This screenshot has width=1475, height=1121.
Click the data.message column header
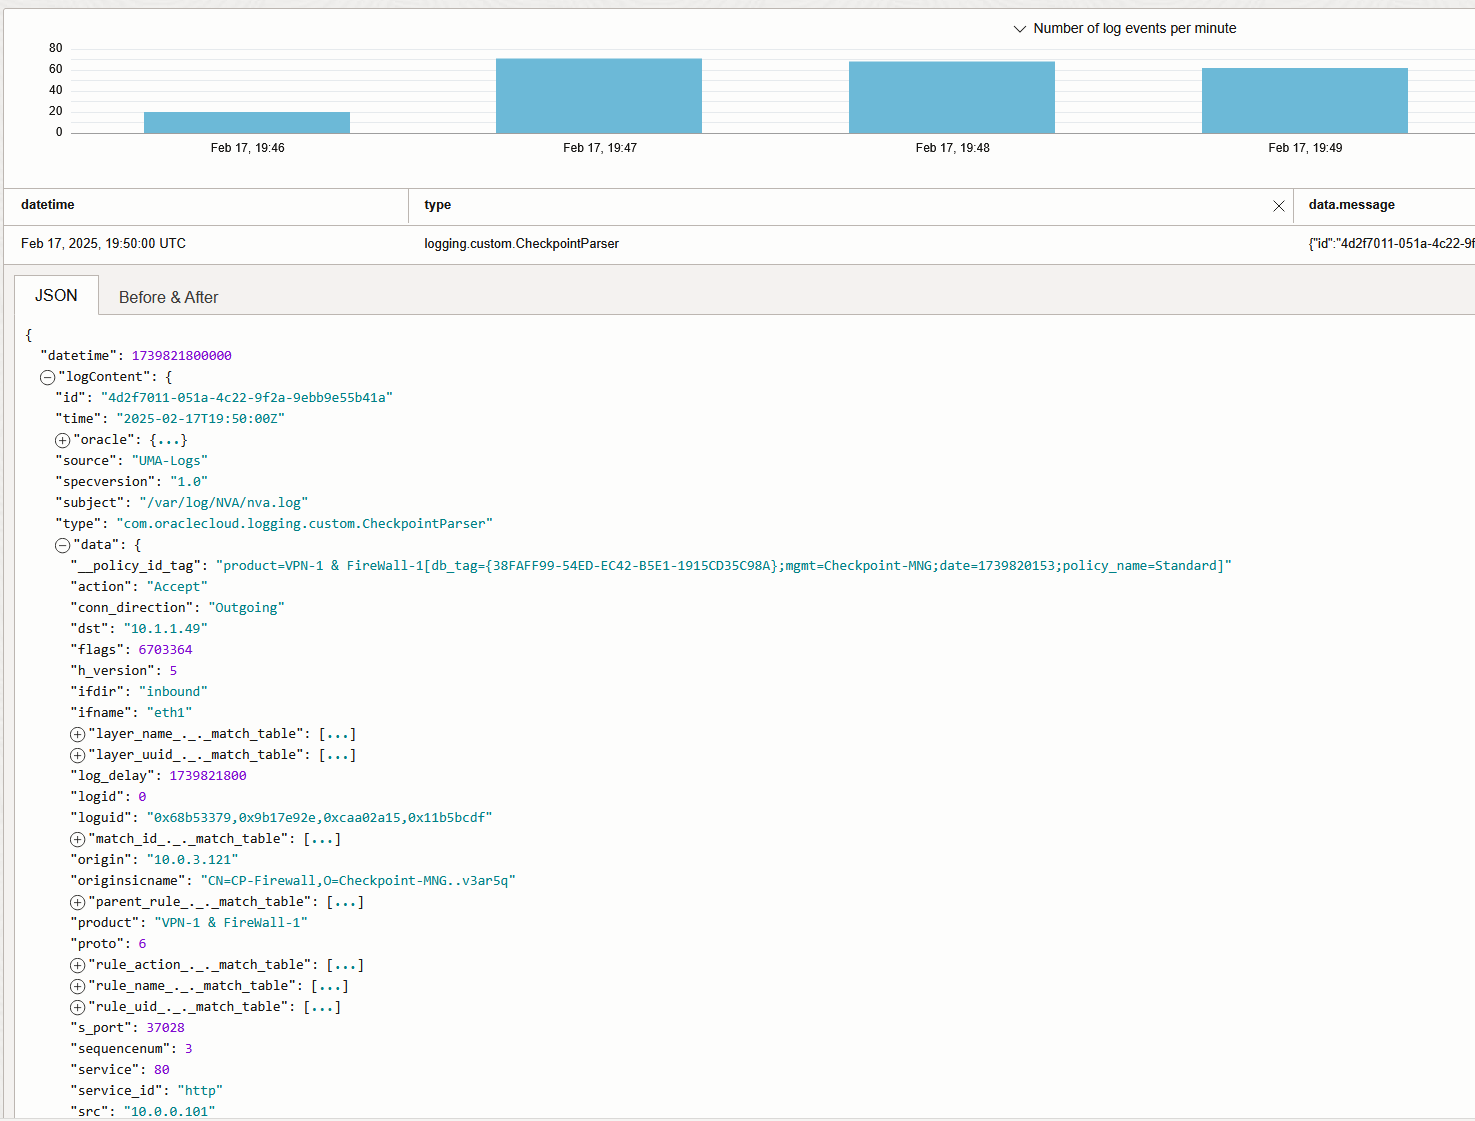pos(1351,205)
